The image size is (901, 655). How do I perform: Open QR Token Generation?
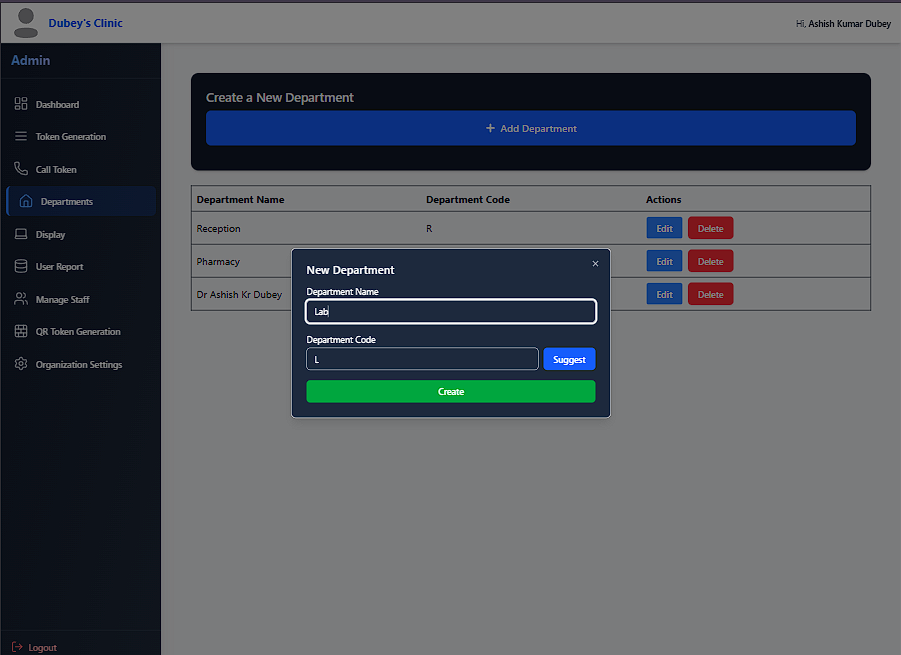point(22,331)
